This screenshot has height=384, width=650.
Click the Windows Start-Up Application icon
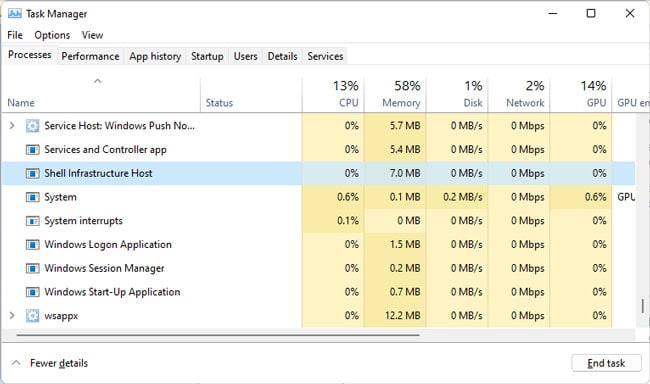click(32, 292)
